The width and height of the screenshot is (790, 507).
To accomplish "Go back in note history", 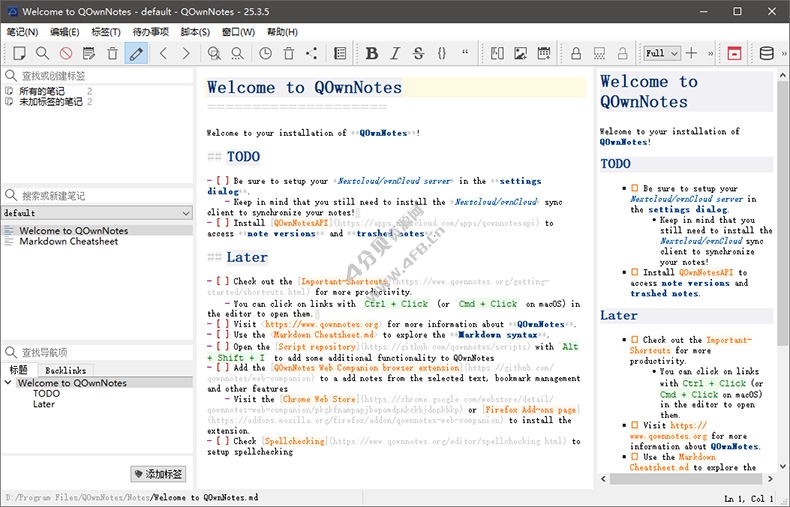I will pos(163,53).
